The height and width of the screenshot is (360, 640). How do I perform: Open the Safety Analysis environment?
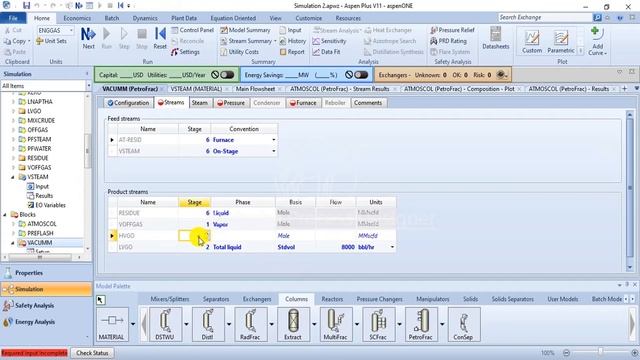click(x=47, y=305)
